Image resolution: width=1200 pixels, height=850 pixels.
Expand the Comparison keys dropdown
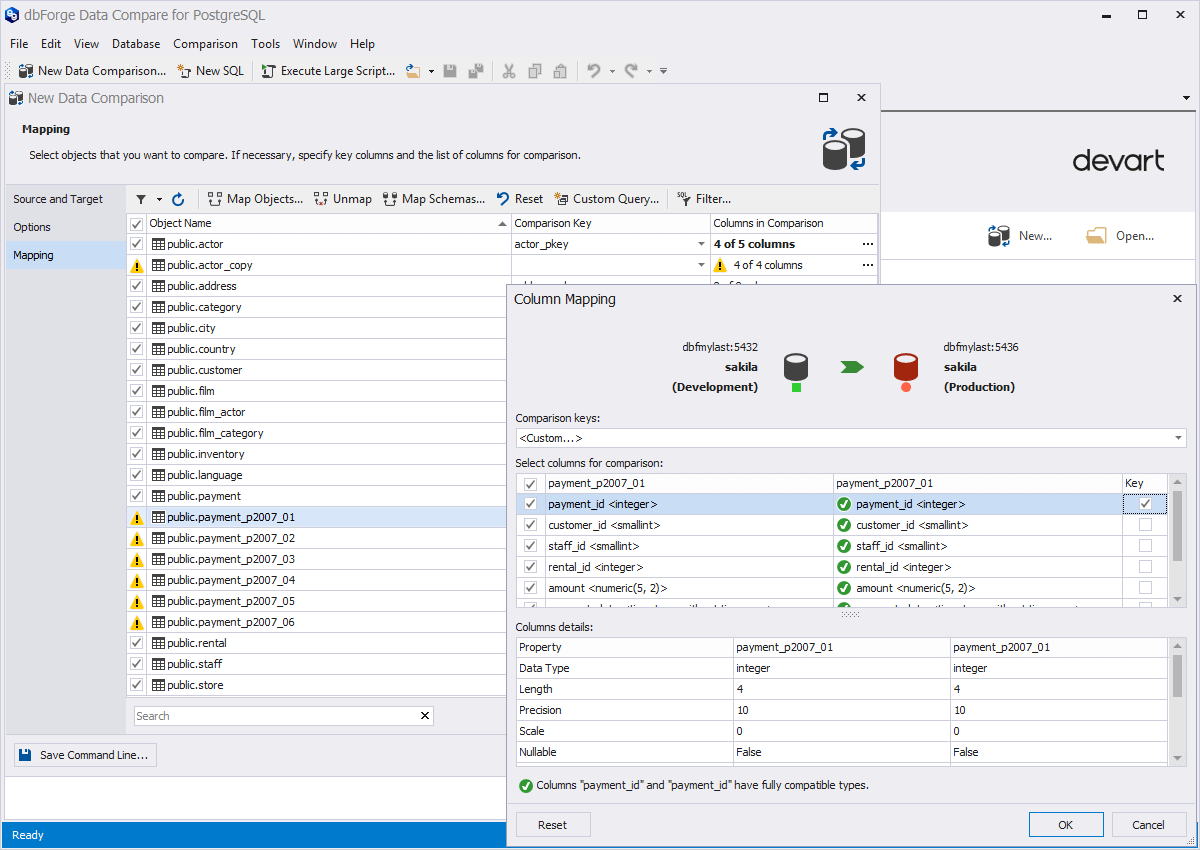(x=1176, y=438)
